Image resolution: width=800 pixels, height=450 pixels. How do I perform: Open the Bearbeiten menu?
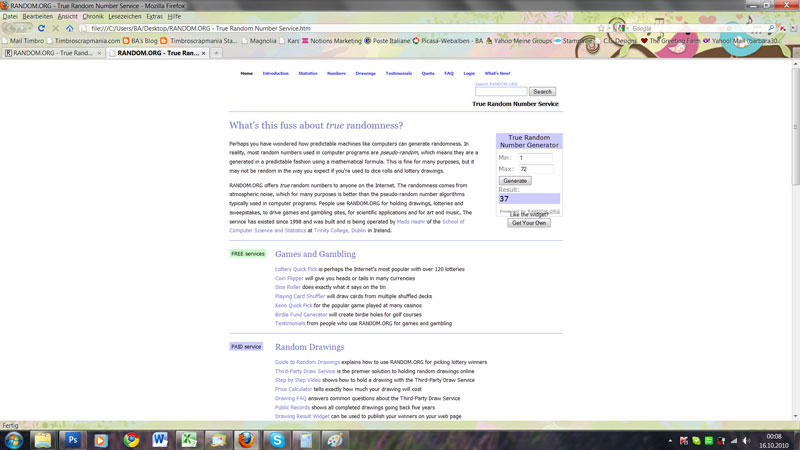tap(37, 16)
